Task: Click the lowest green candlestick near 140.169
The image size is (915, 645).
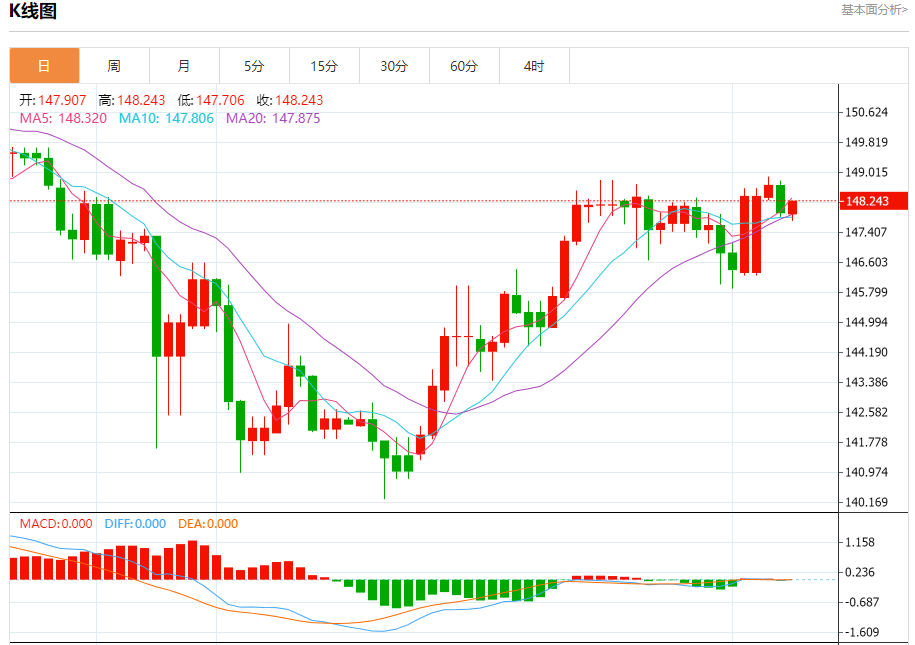Action: coord(385,450)
